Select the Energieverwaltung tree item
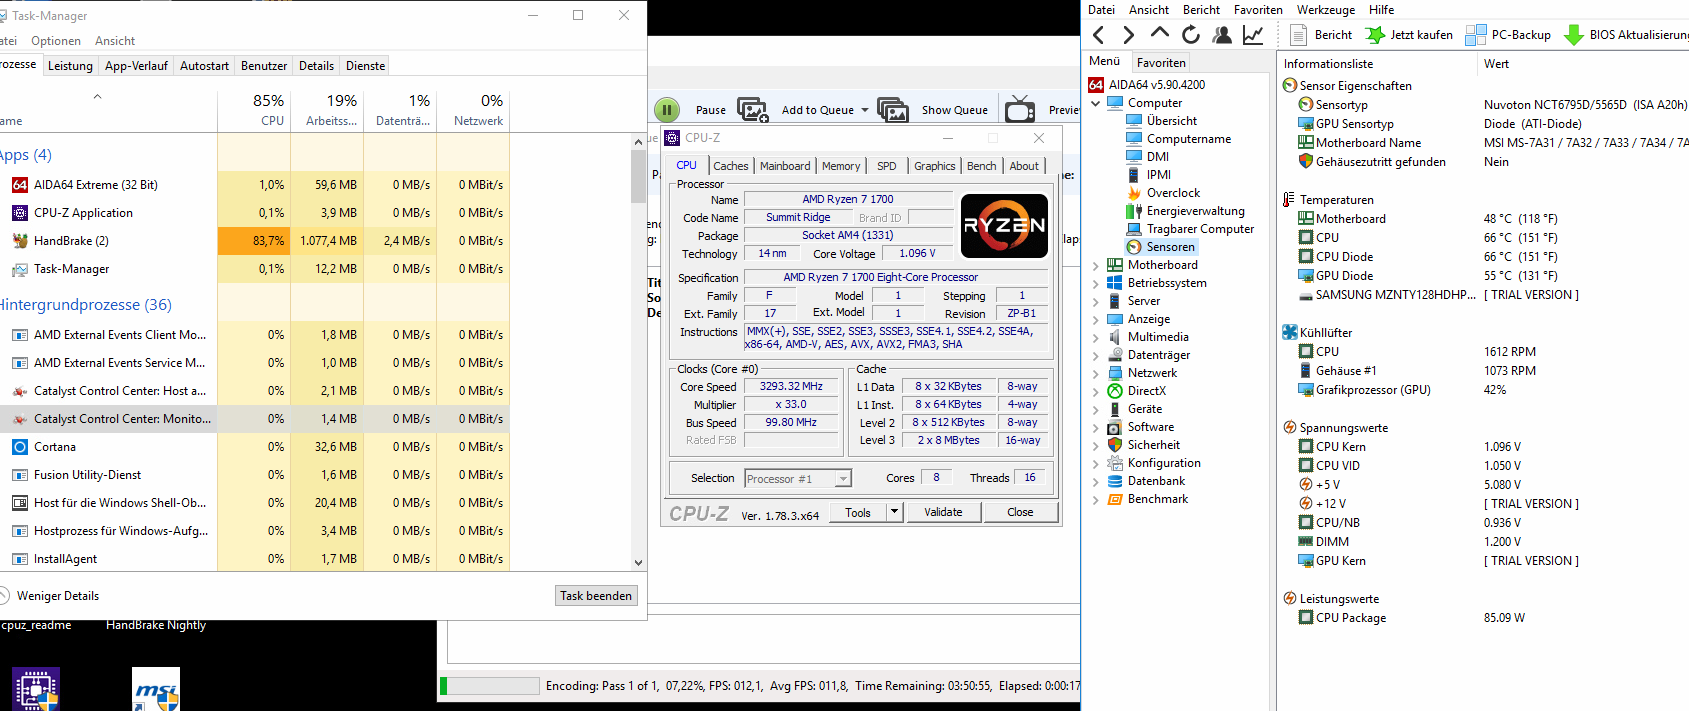 coord(1195,211)
